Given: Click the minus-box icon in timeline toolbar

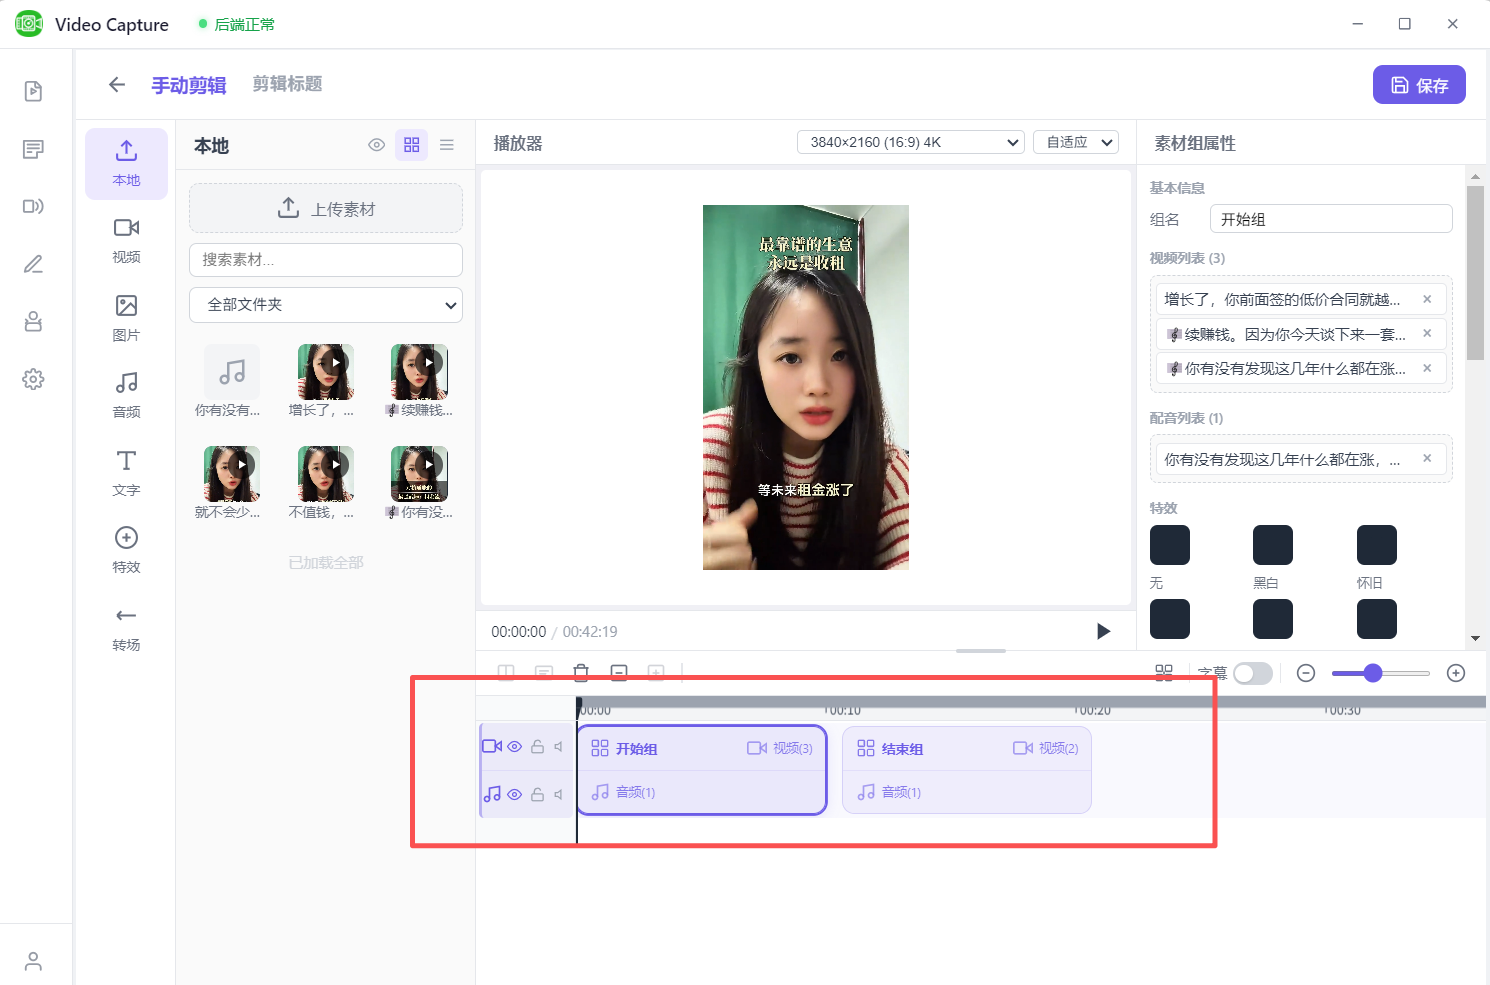Looking at the screenshot, I should (619, 673).
